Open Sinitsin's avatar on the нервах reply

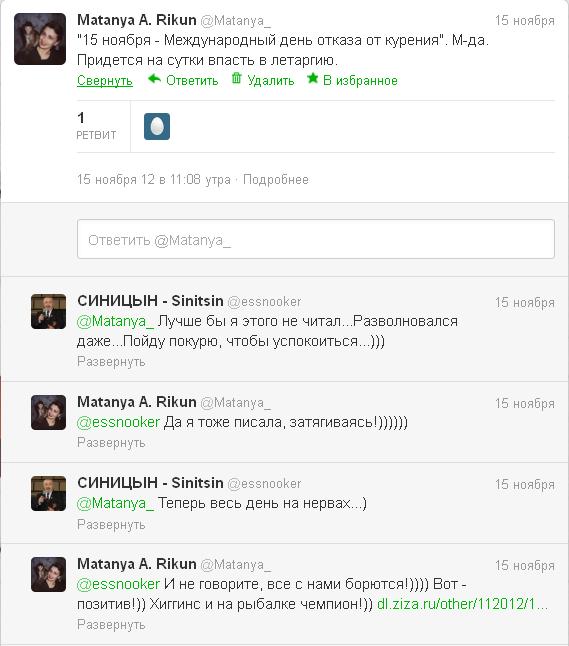pyautogui.click(x=48, y=494)
